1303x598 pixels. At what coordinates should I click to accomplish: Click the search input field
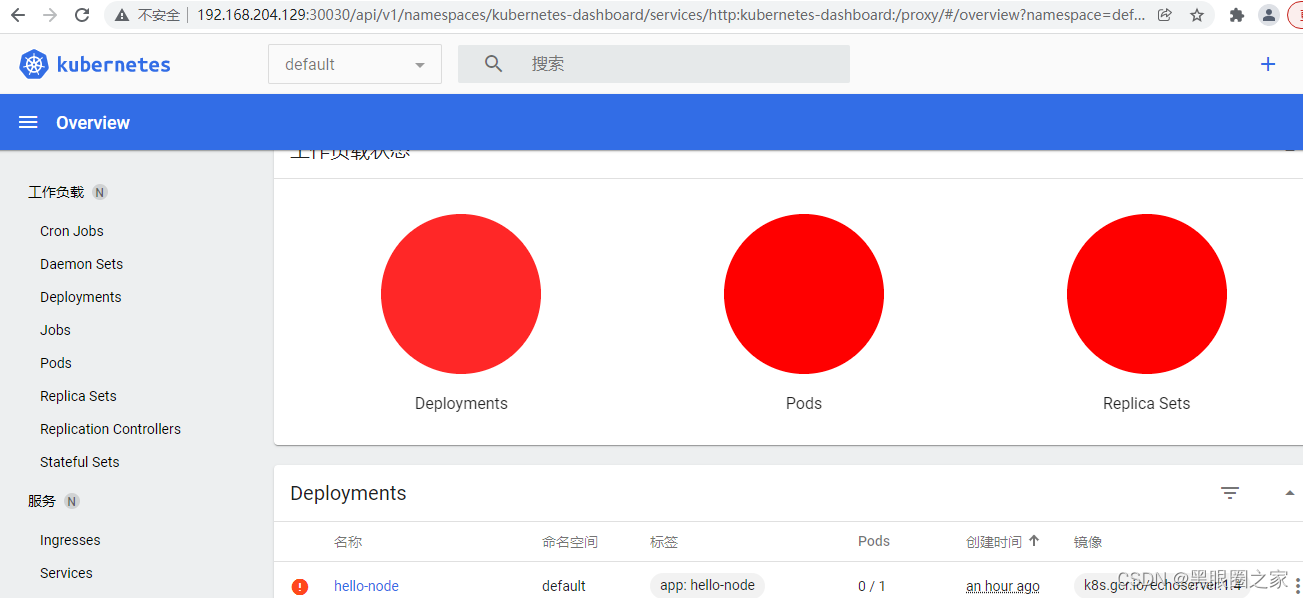coord(654,64)
